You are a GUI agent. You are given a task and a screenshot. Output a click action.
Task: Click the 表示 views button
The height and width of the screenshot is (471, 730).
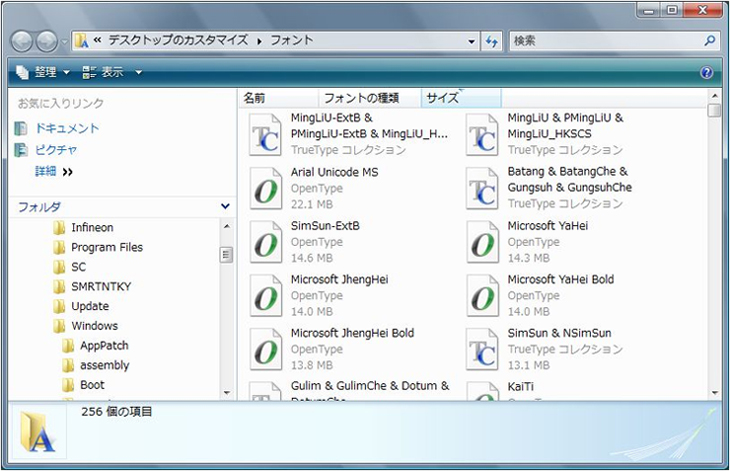click(103, 72)
